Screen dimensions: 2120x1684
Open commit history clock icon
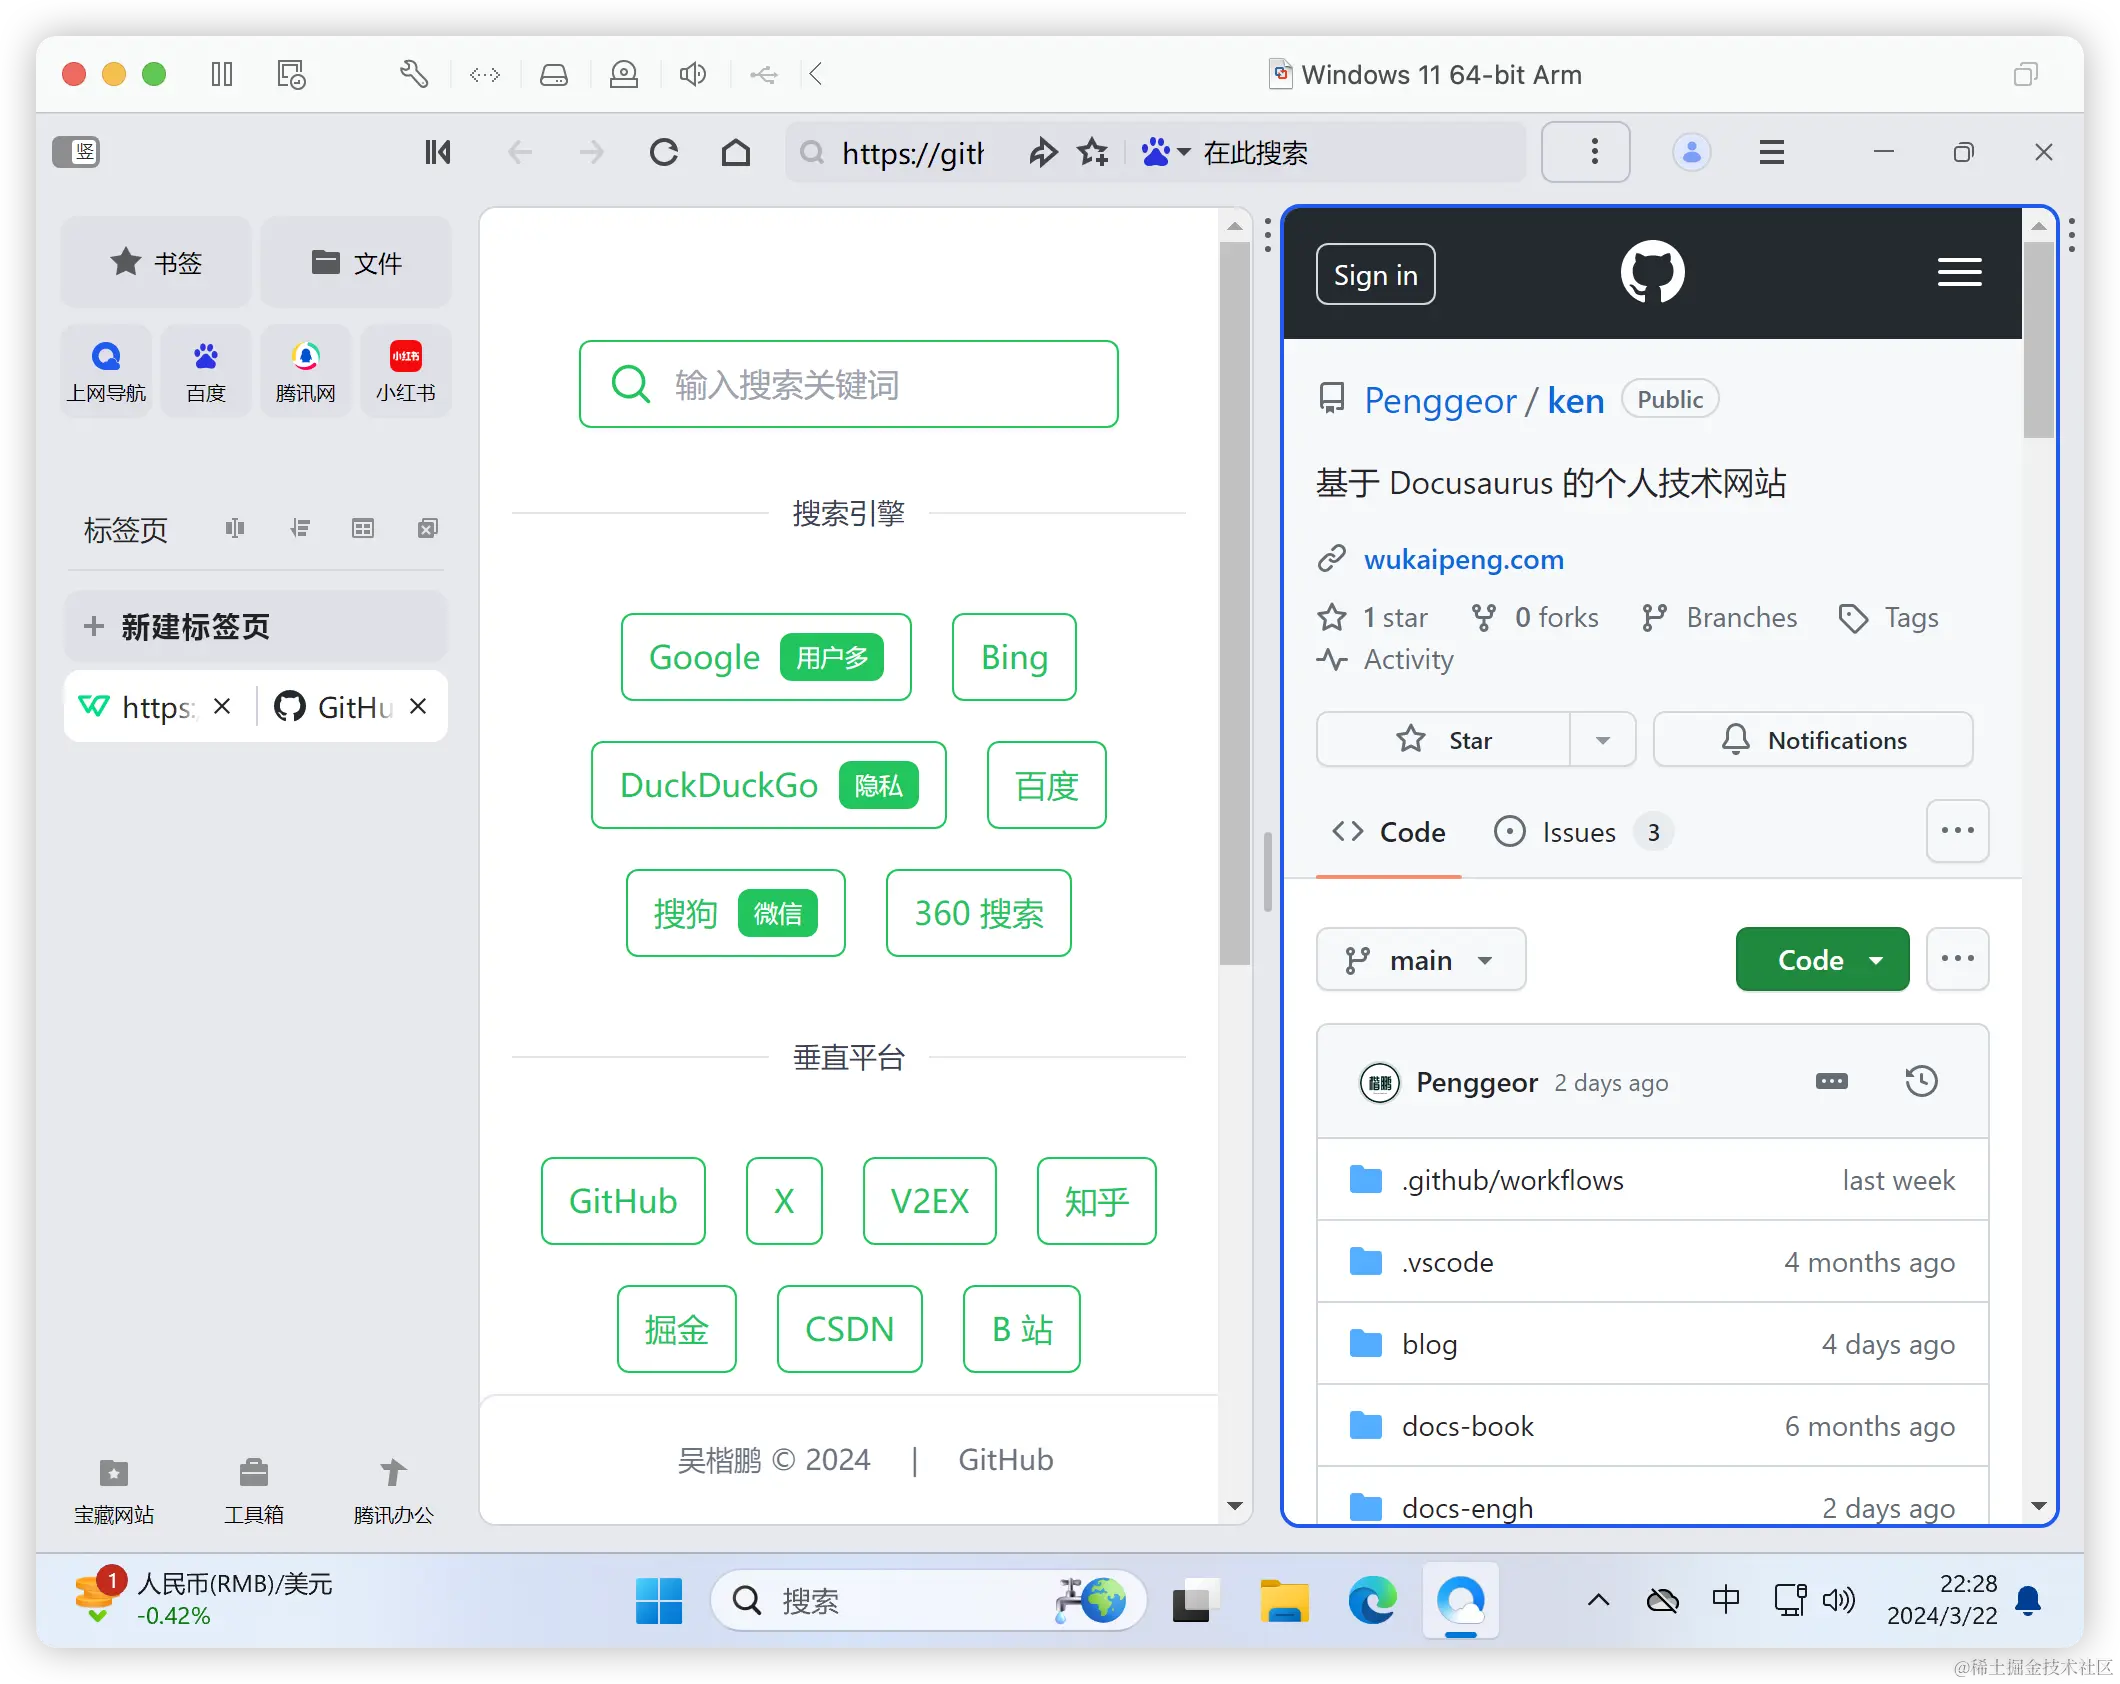(1921, 1081)
